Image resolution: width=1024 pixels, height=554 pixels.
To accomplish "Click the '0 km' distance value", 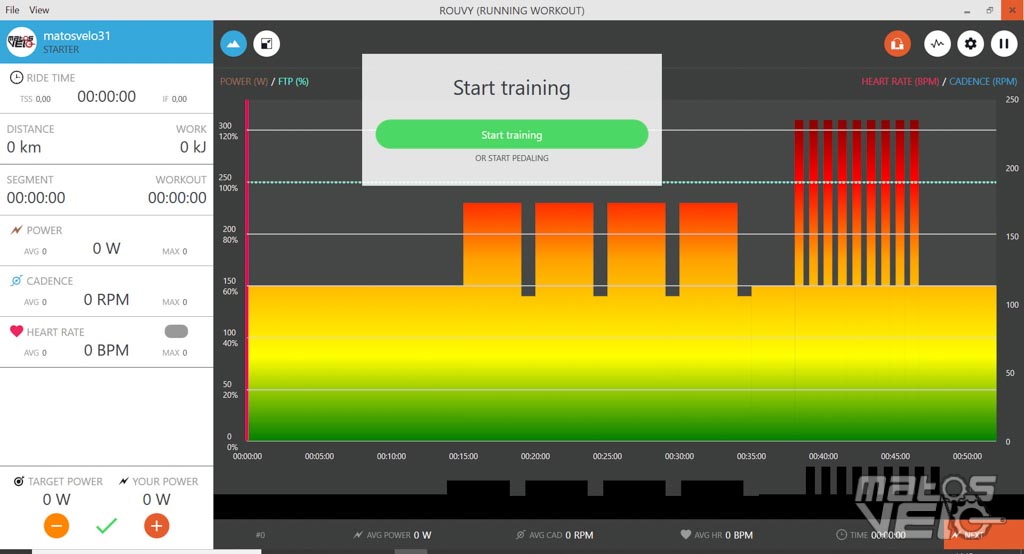I will 24,147.
